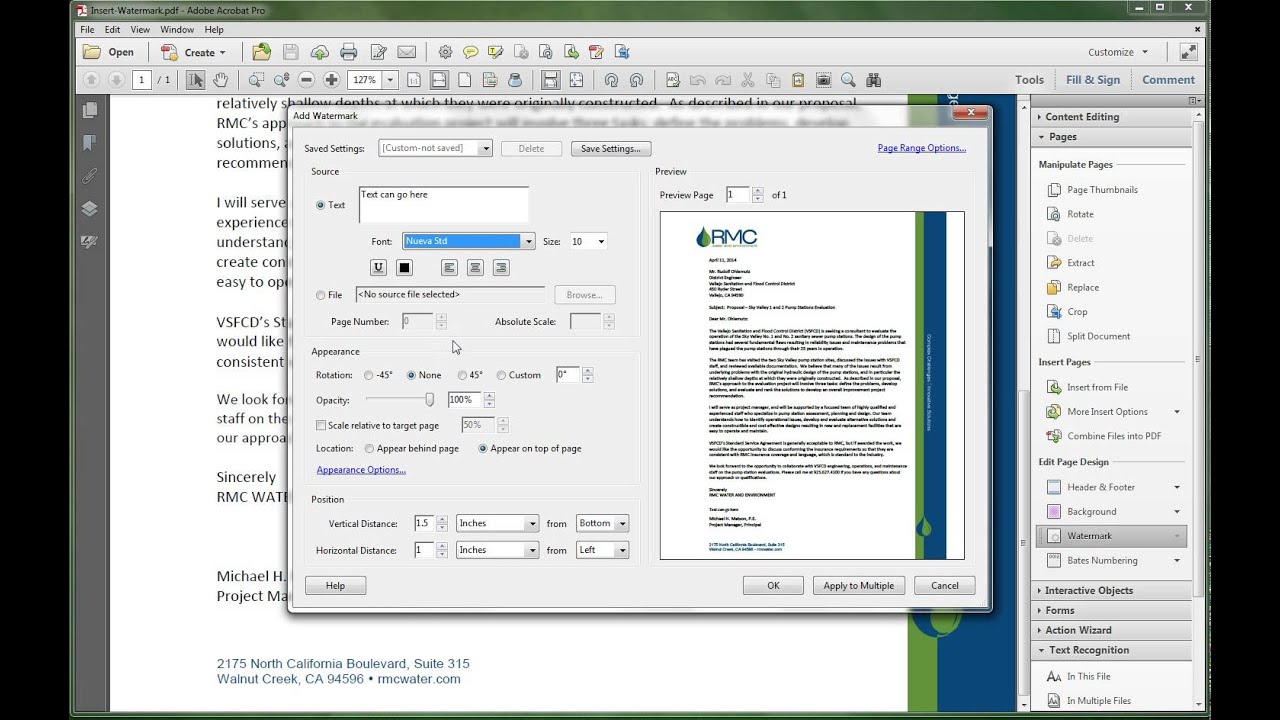Click the Underline text format button
This screenshot has width=1280, height=720.
coord(378,267)
